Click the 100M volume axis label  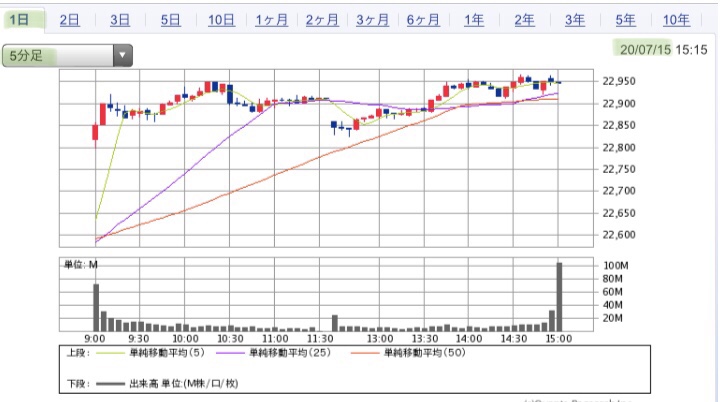pos(616,266)
